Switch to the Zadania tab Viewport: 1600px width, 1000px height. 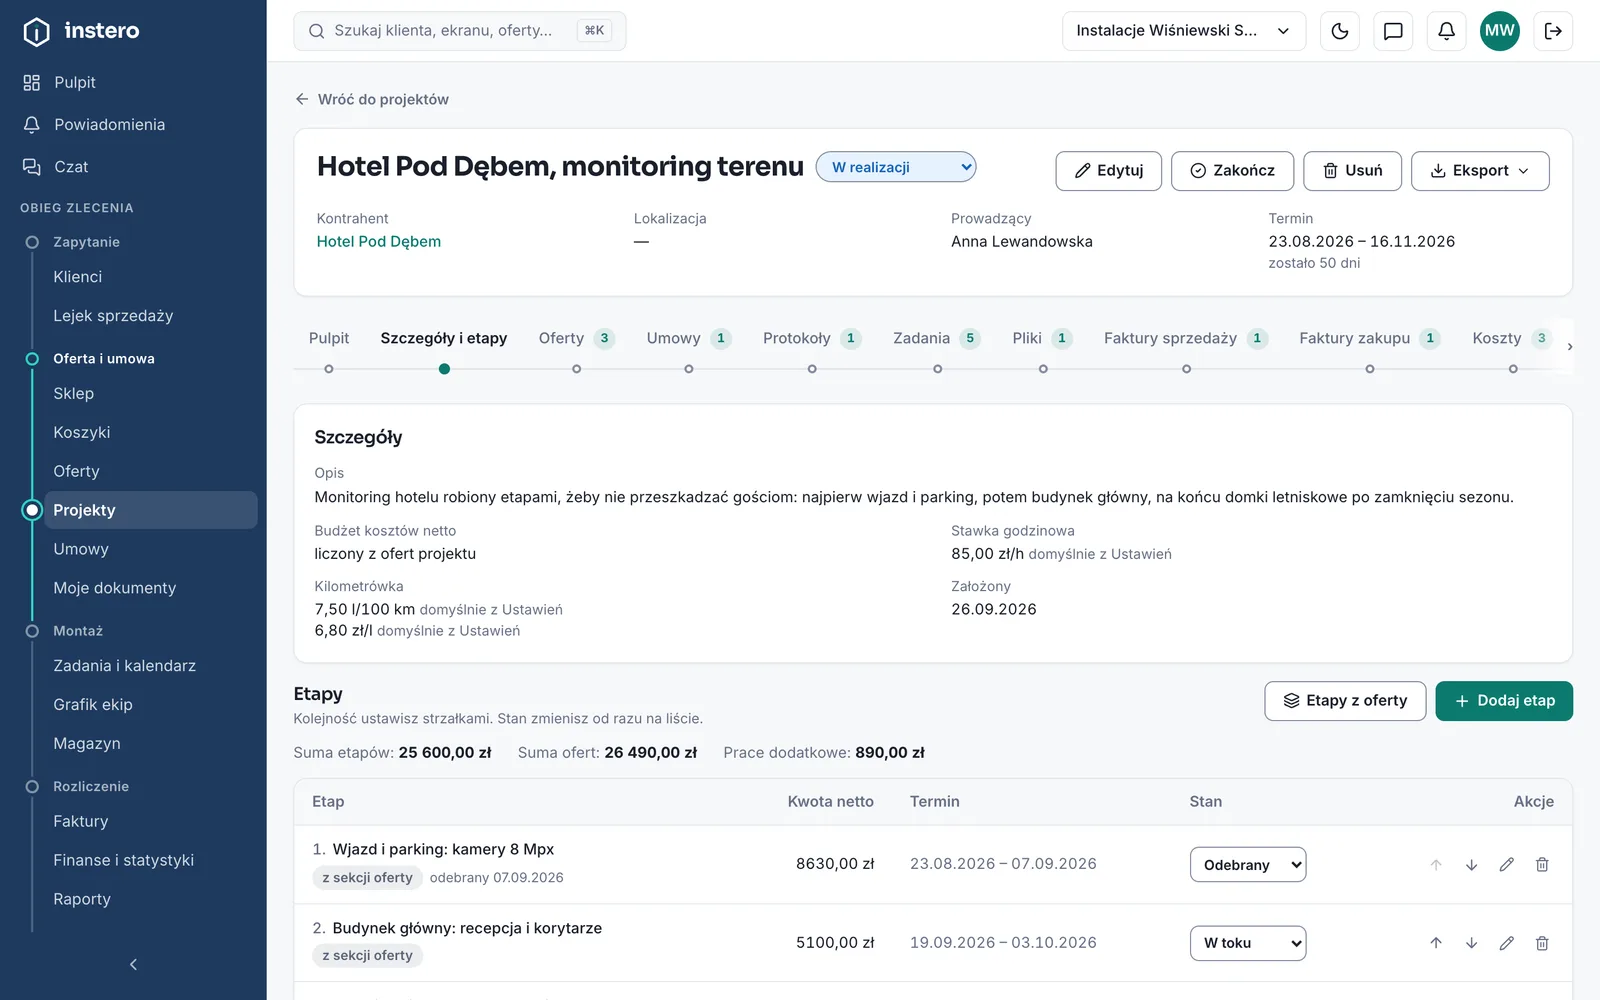coord(937,339)
